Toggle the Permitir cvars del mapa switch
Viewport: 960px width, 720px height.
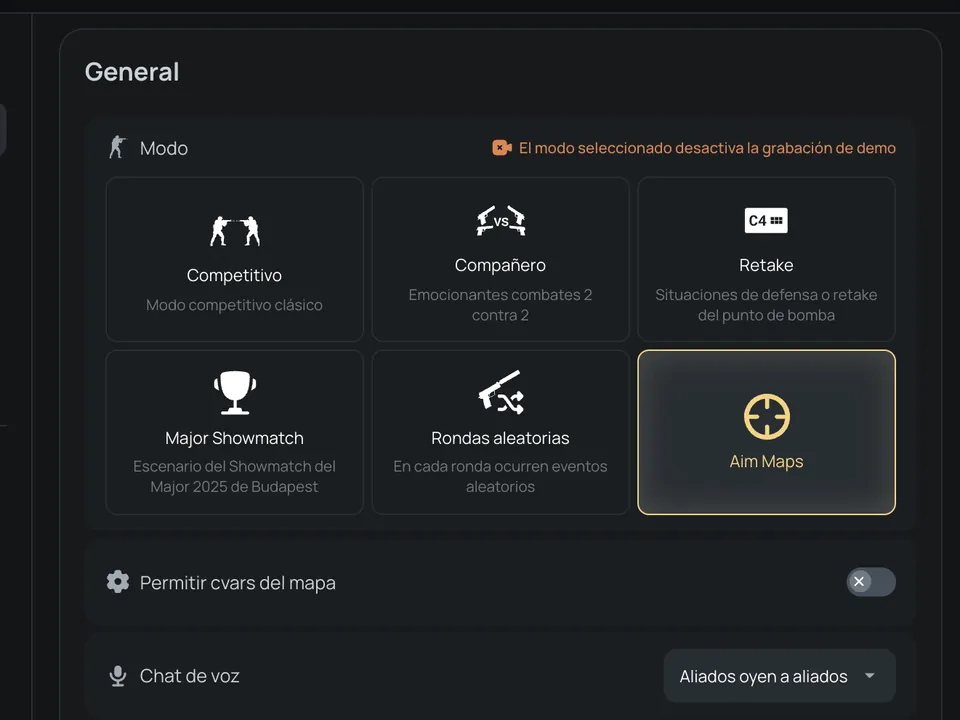tap(871, 582)
